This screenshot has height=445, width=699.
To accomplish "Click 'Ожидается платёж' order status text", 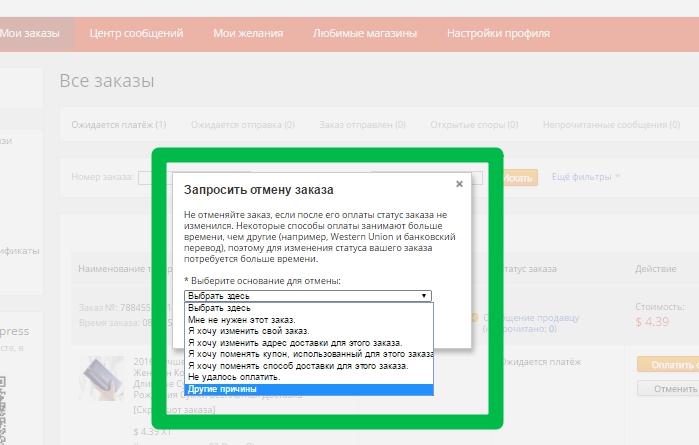I will [x=541, y=362].
